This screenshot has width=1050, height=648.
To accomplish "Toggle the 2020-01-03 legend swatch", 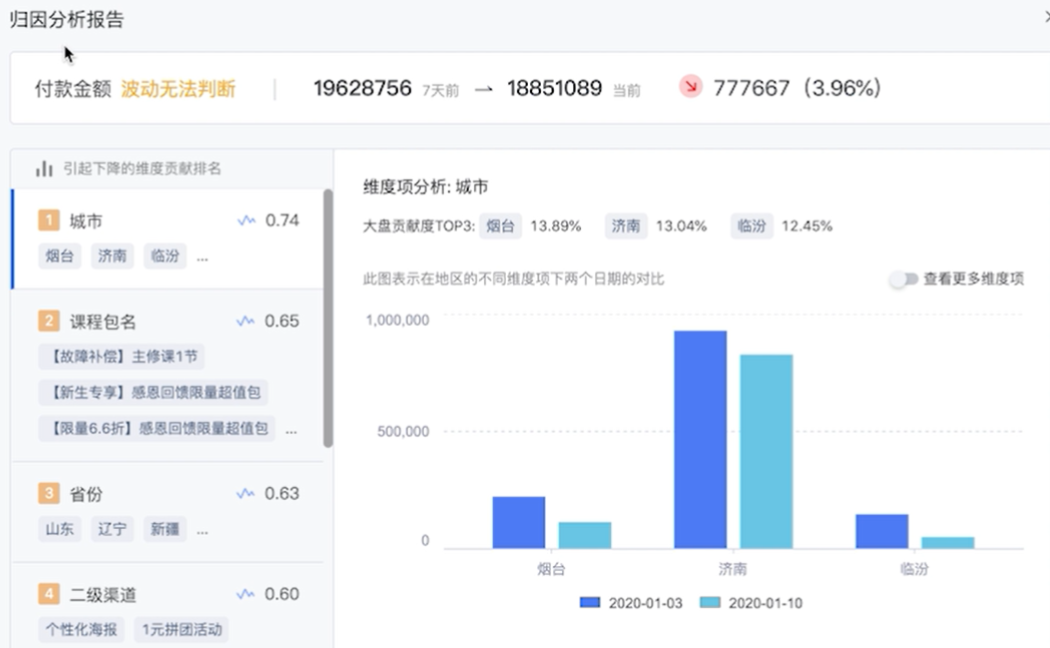I will [x=590, y=602].
